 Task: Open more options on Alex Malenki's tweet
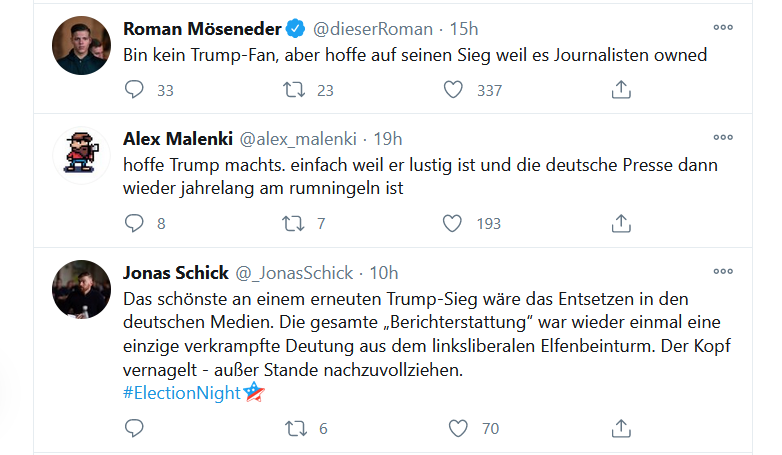point(722,137)
